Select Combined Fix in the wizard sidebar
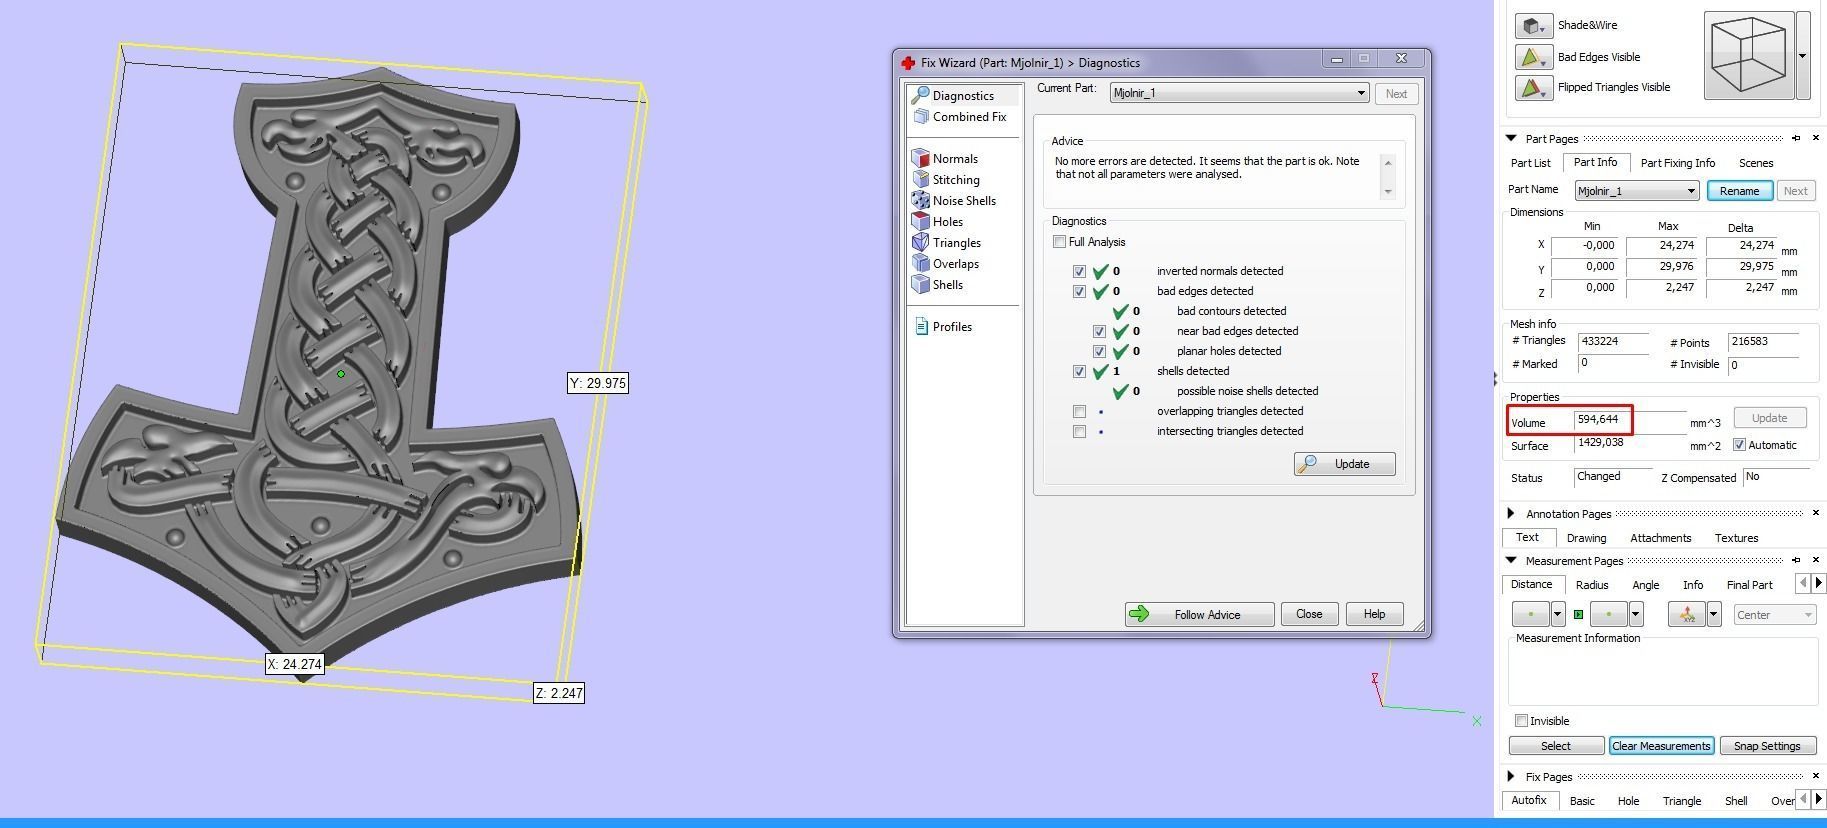 coord(962,117)
